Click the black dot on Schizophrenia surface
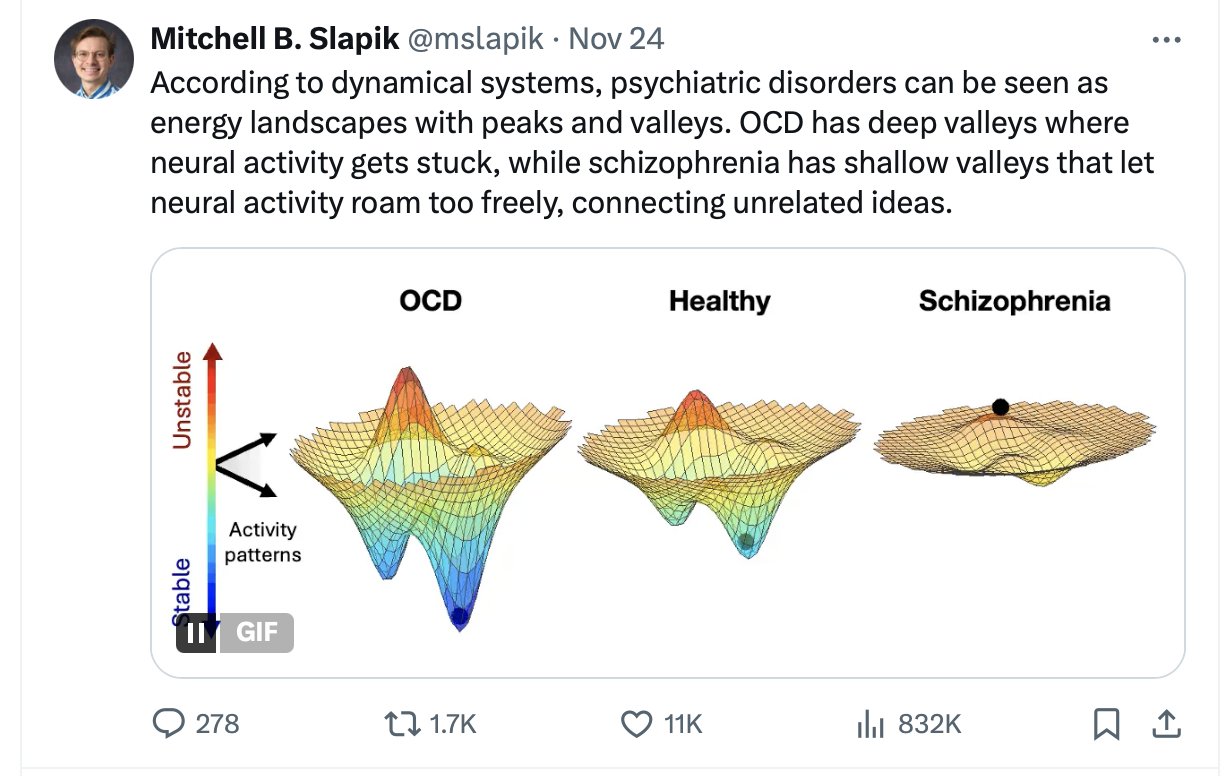 pyautogui.click(x=1000, y=407)
